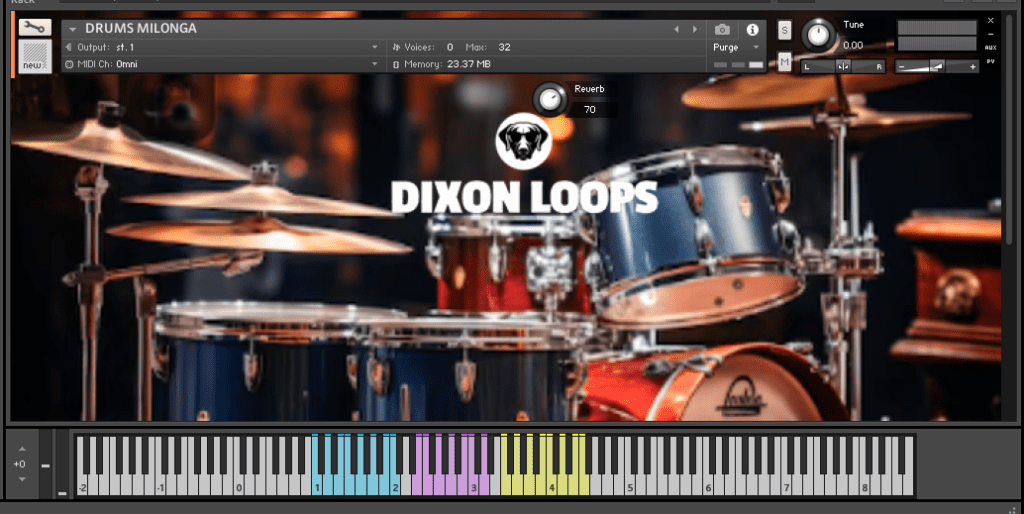Click the Tune knob

(819, 35)
